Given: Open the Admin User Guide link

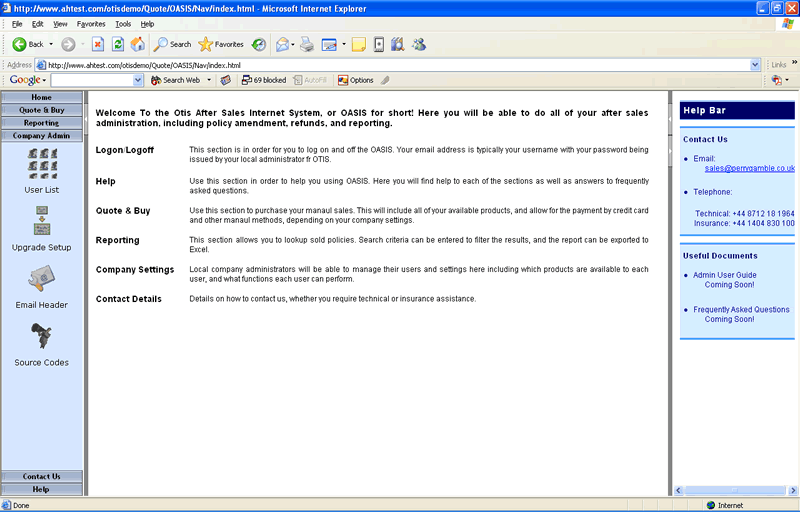Looking at the screenshot, I should click(x=724, y=275).
